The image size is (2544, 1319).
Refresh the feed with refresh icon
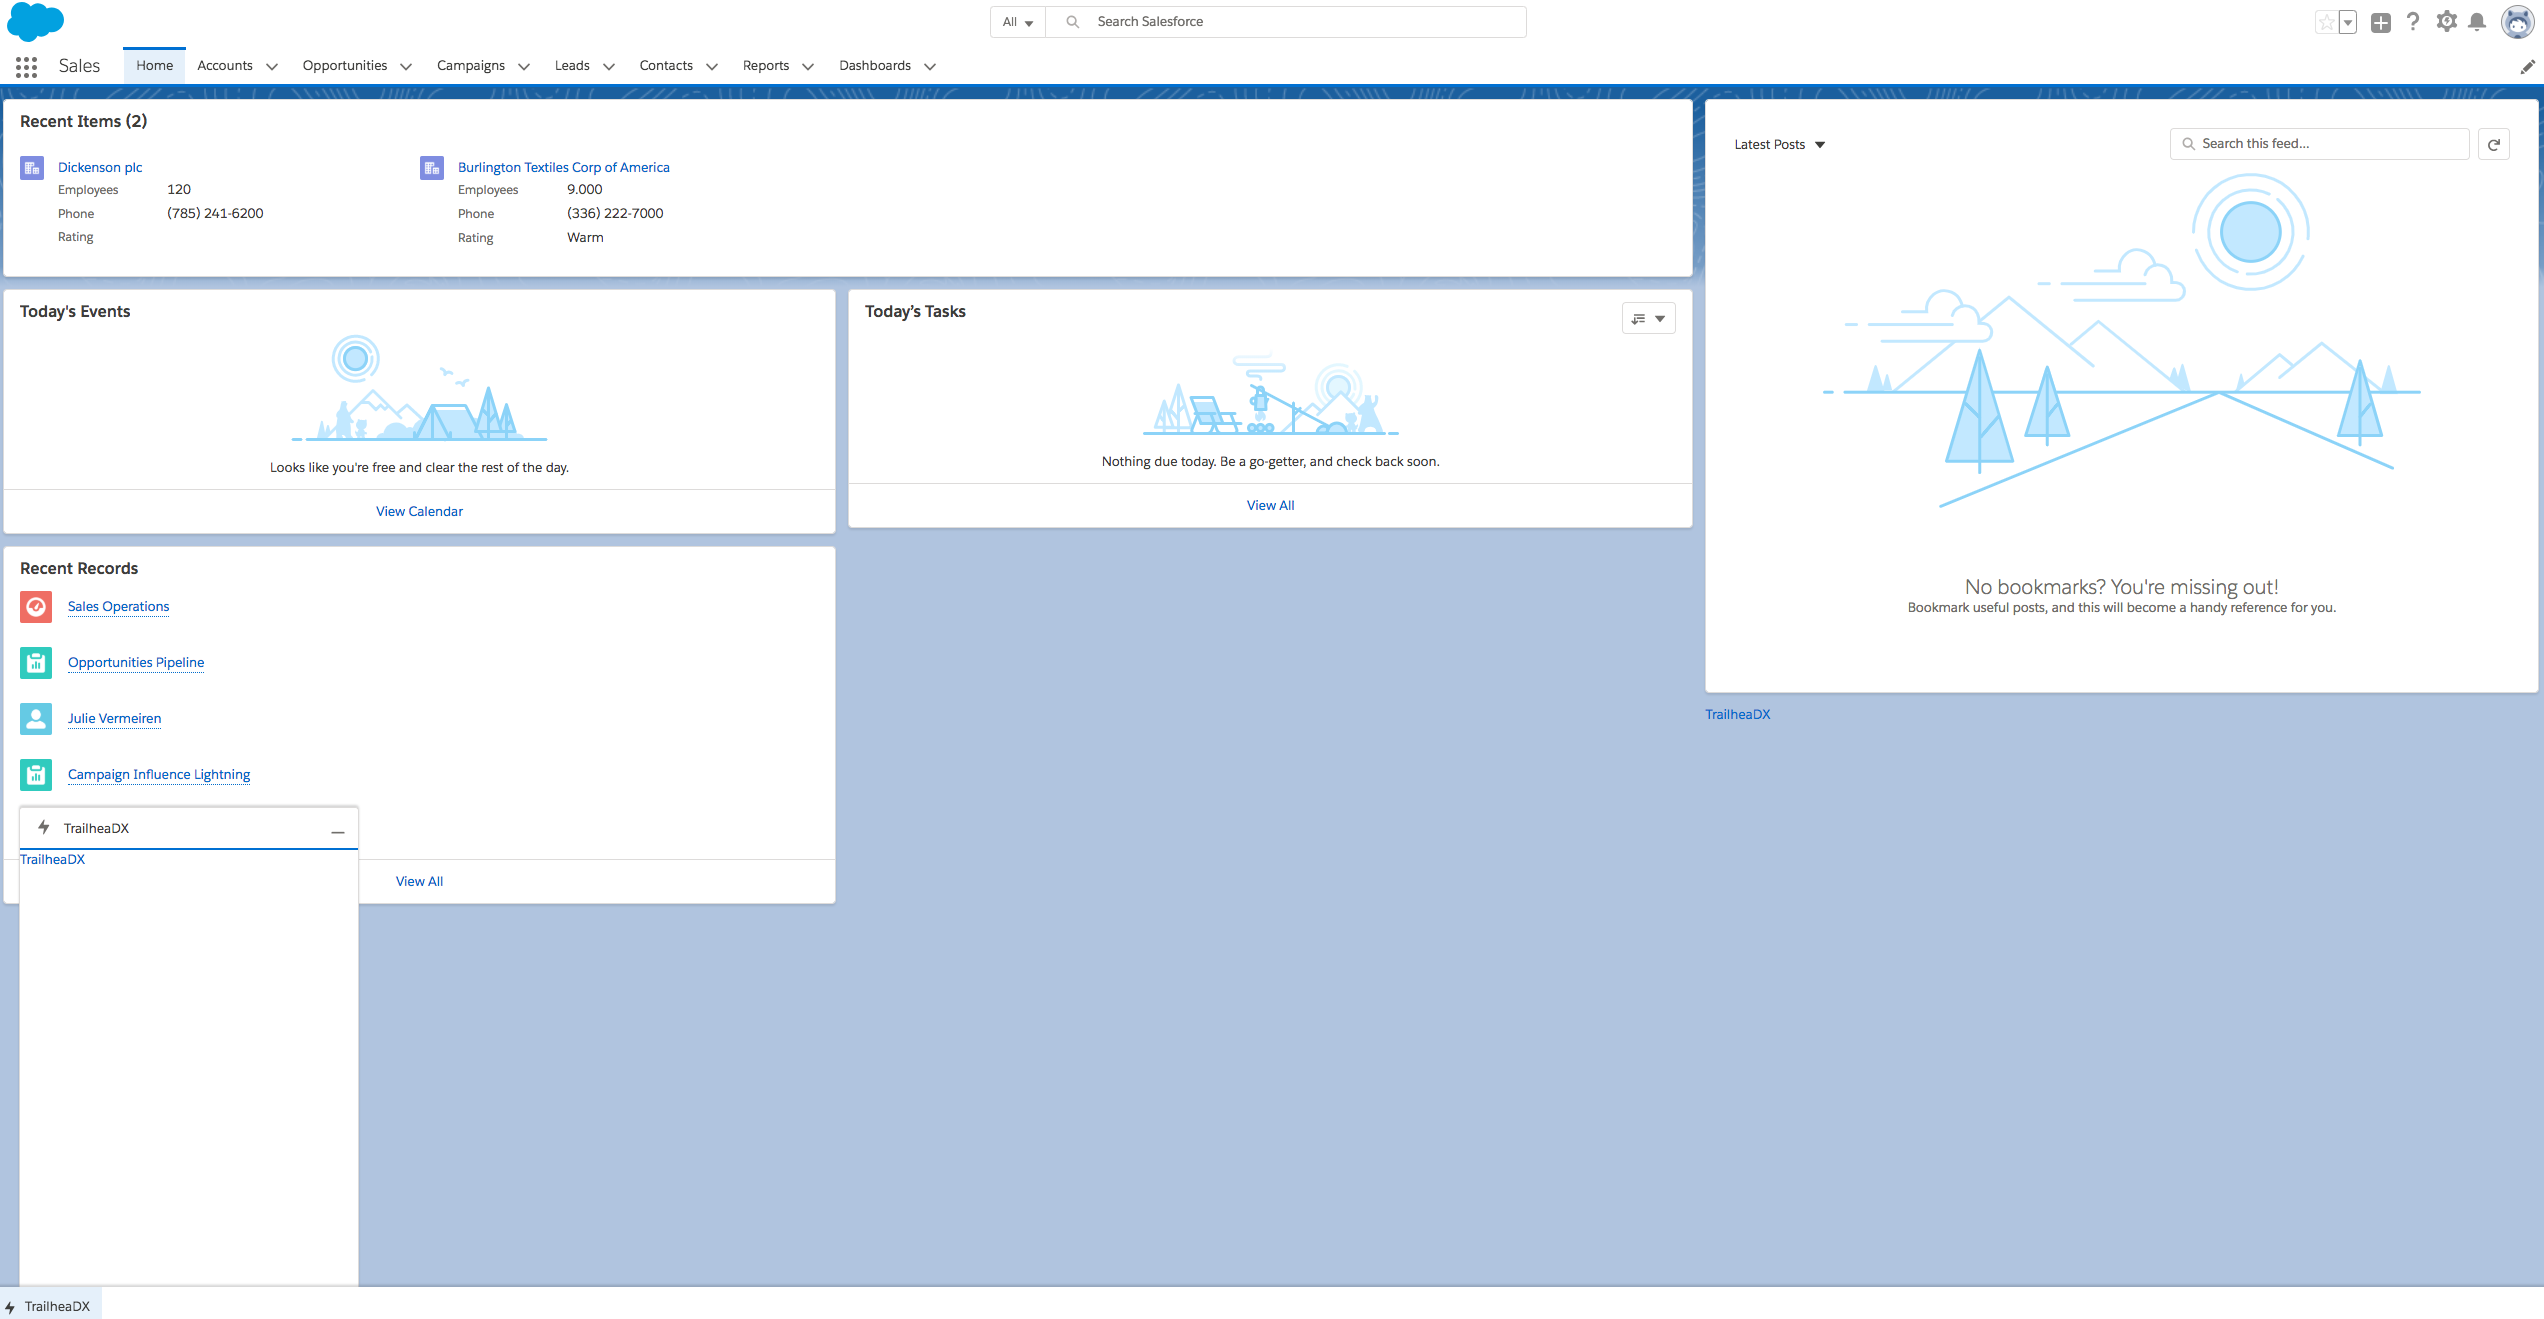coord(2494,144)
